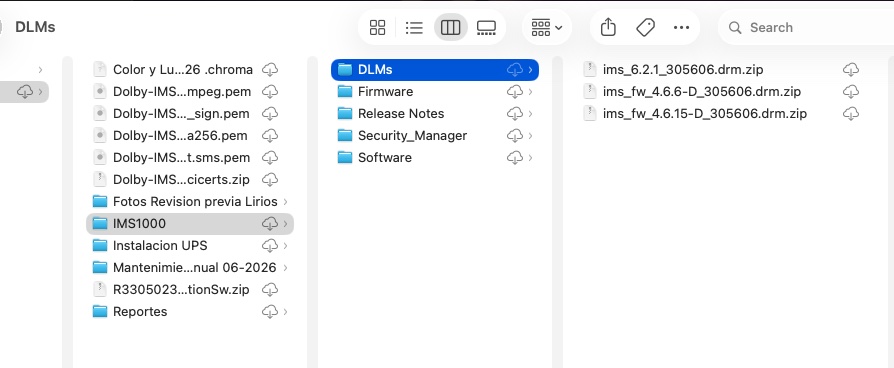The image size is (894, 368).
Task: Select column view mode
Action: pos(450,27)
